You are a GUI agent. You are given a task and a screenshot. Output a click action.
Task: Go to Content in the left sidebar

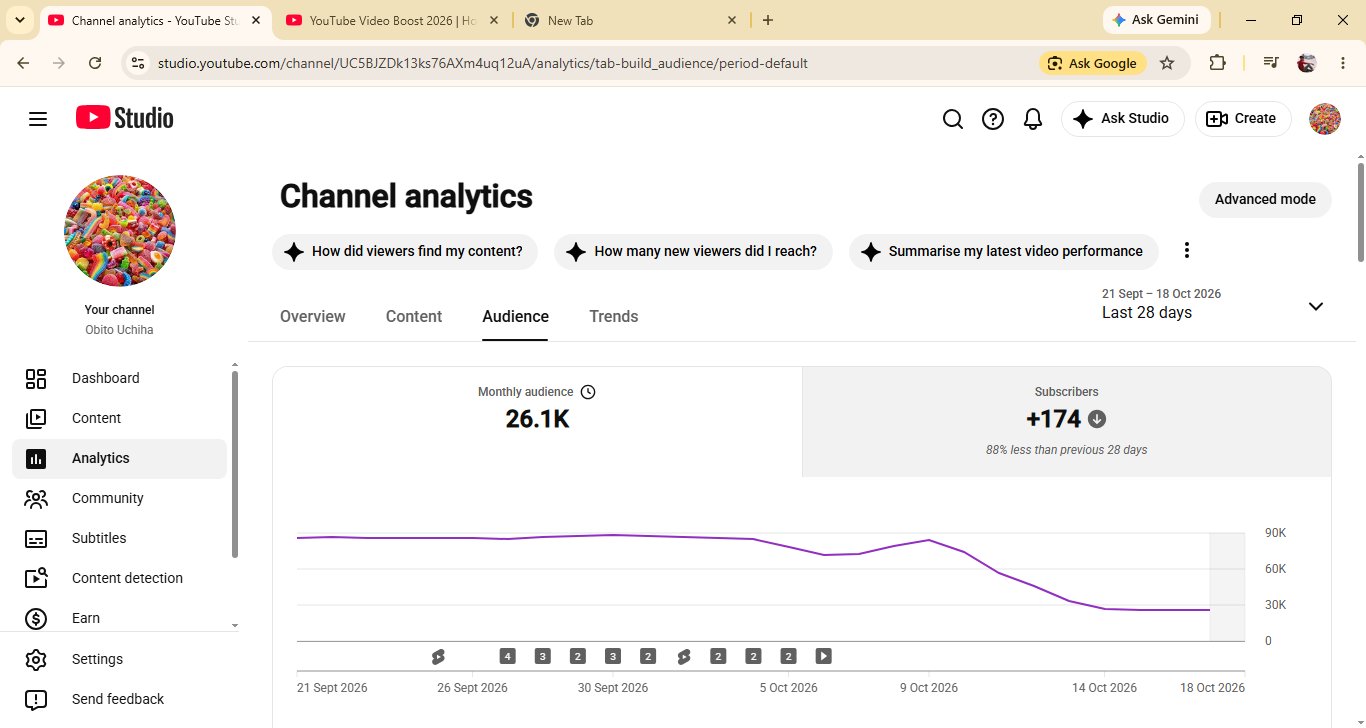pos(120,418)
